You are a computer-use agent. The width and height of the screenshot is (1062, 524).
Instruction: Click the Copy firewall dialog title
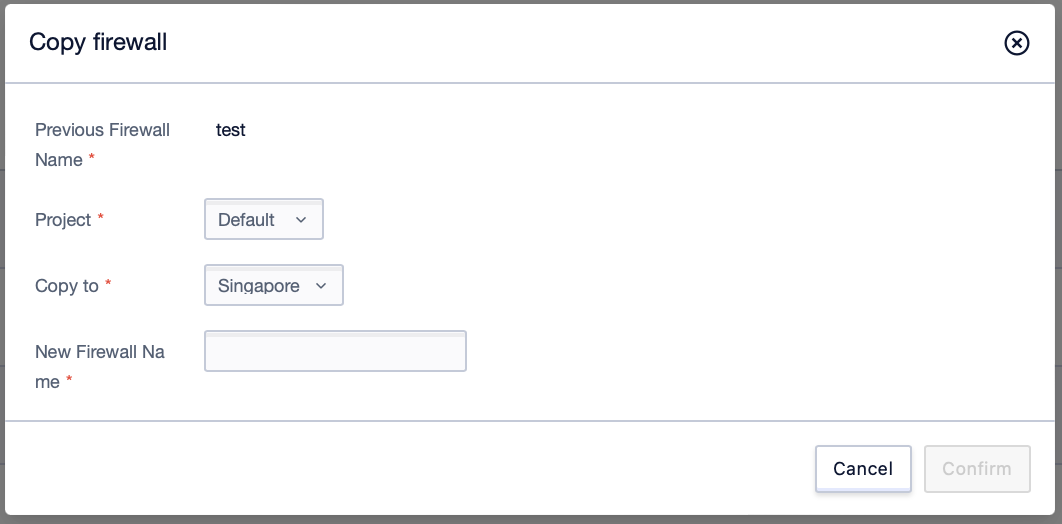point(98,42)
